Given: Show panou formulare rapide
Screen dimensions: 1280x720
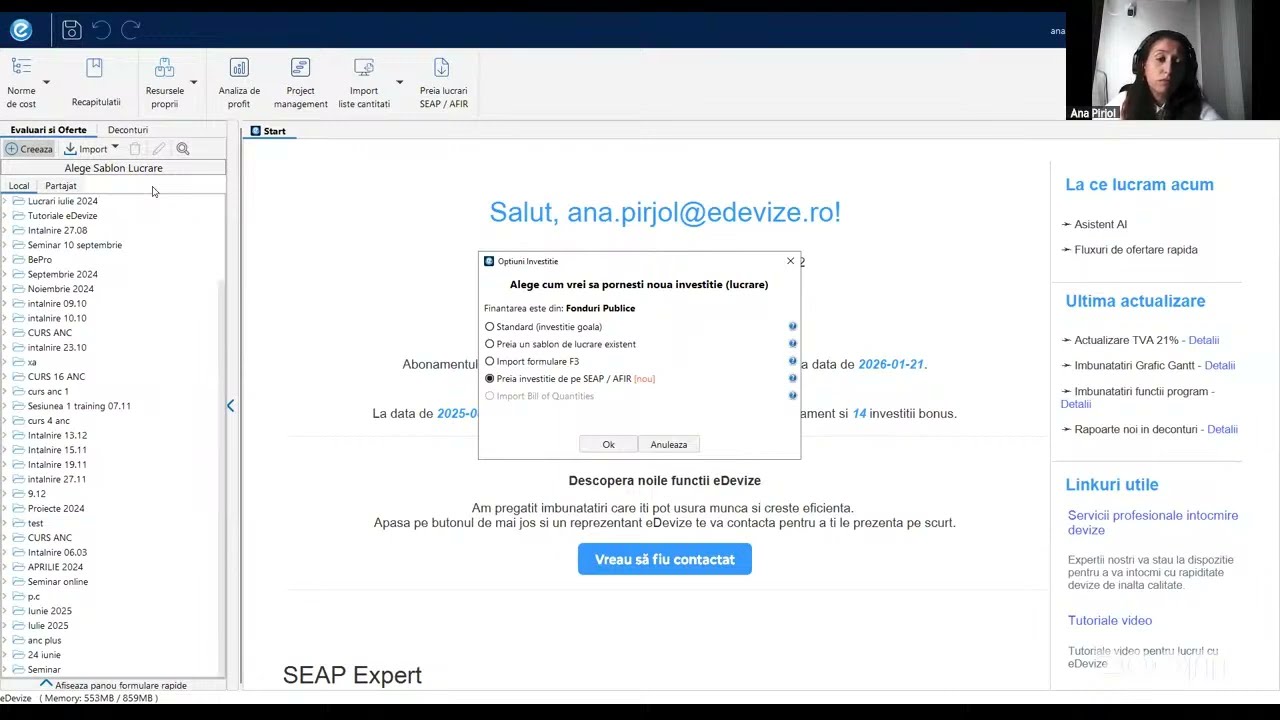Looking at the screenshot, I should (112, 685).
